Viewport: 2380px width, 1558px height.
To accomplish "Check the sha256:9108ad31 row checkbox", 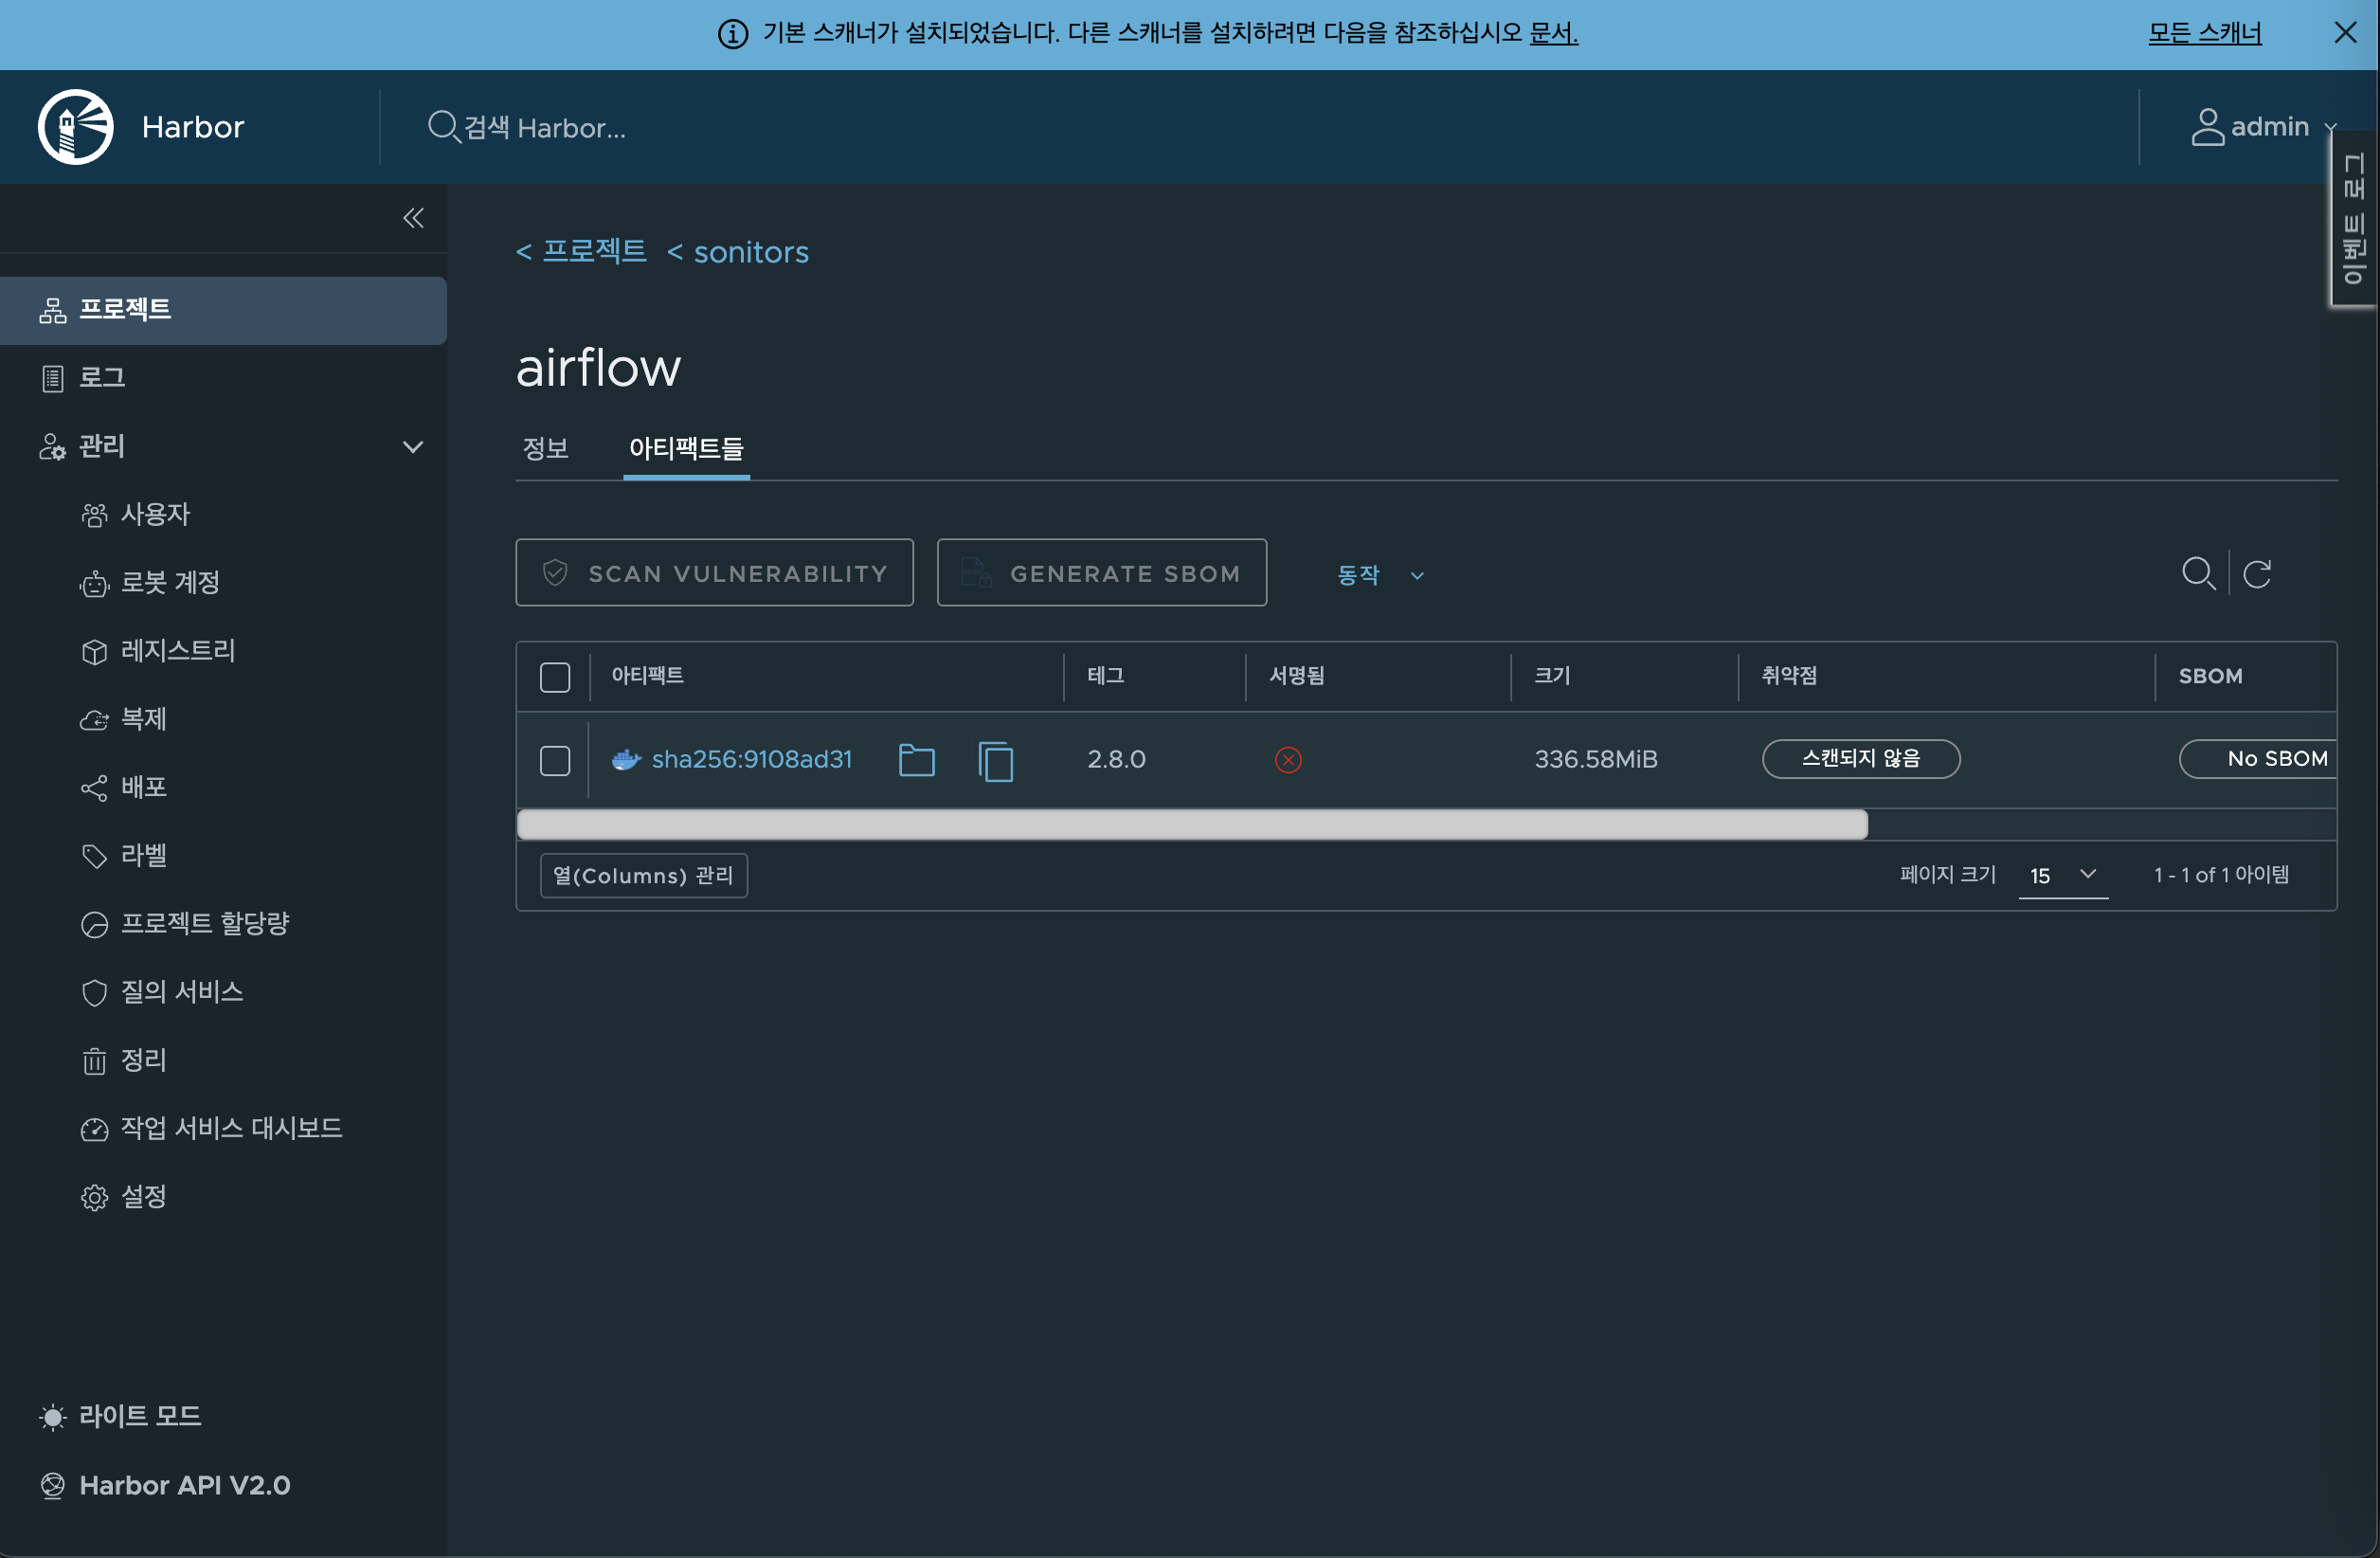I will [x=555, y=761].
